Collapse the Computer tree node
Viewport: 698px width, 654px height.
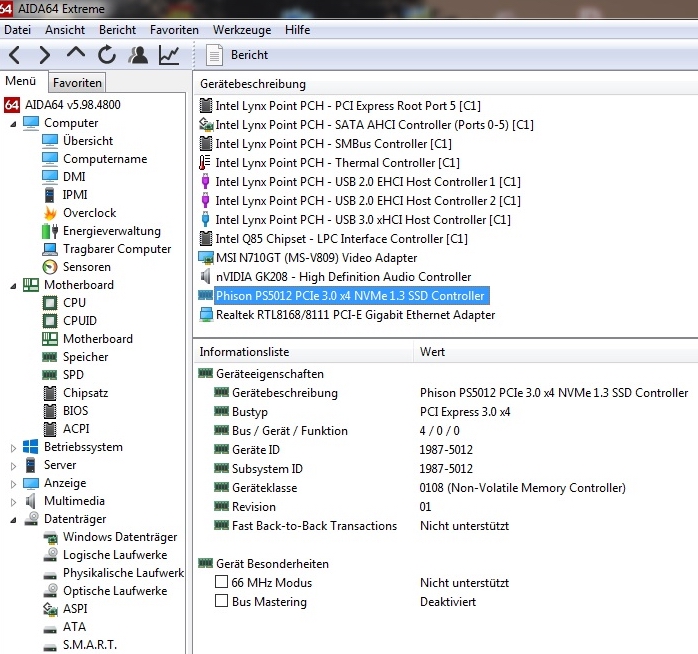click(x=13, y=124)
